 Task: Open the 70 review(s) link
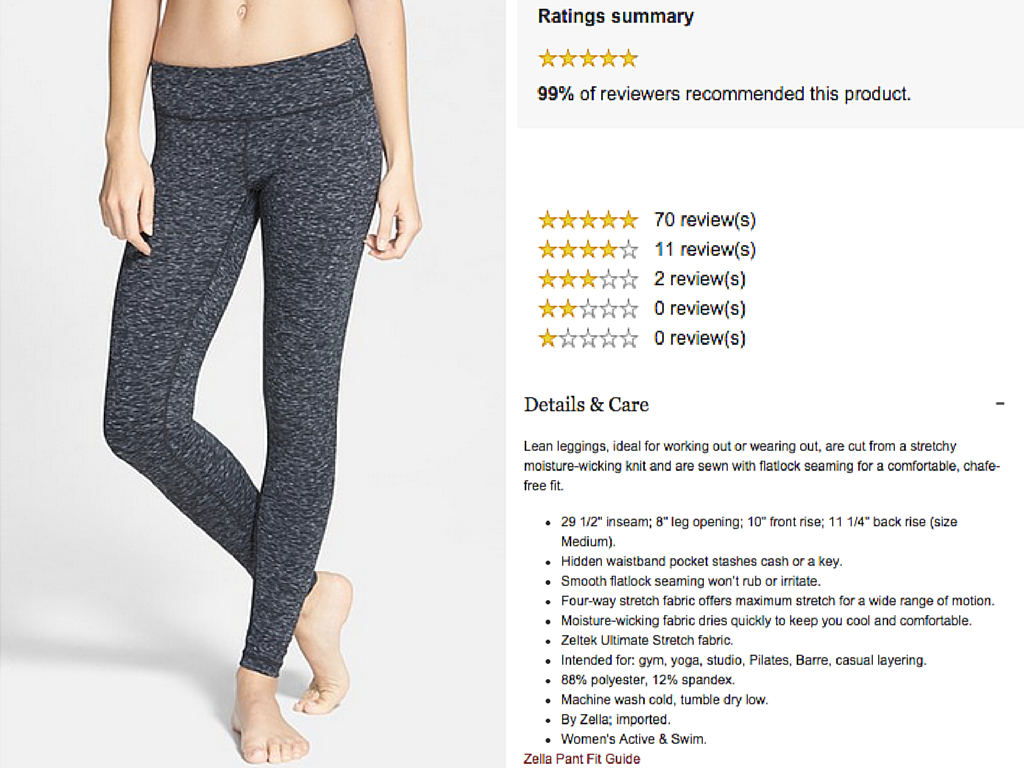tap(705, 220)
